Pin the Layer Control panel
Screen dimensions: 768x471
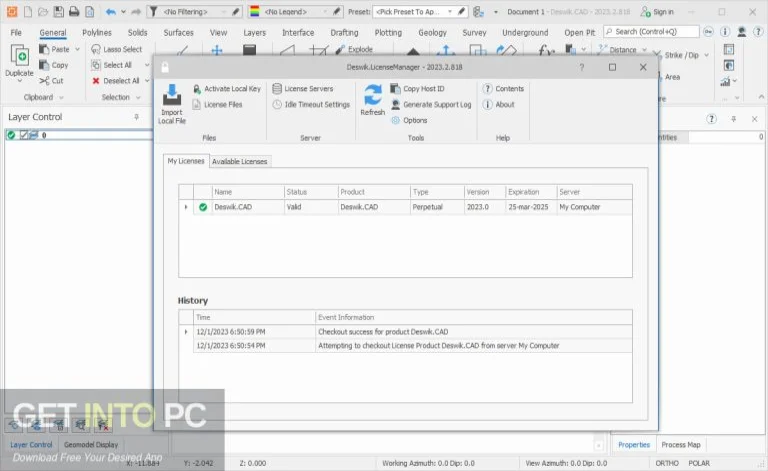click(x=136, y=117)
